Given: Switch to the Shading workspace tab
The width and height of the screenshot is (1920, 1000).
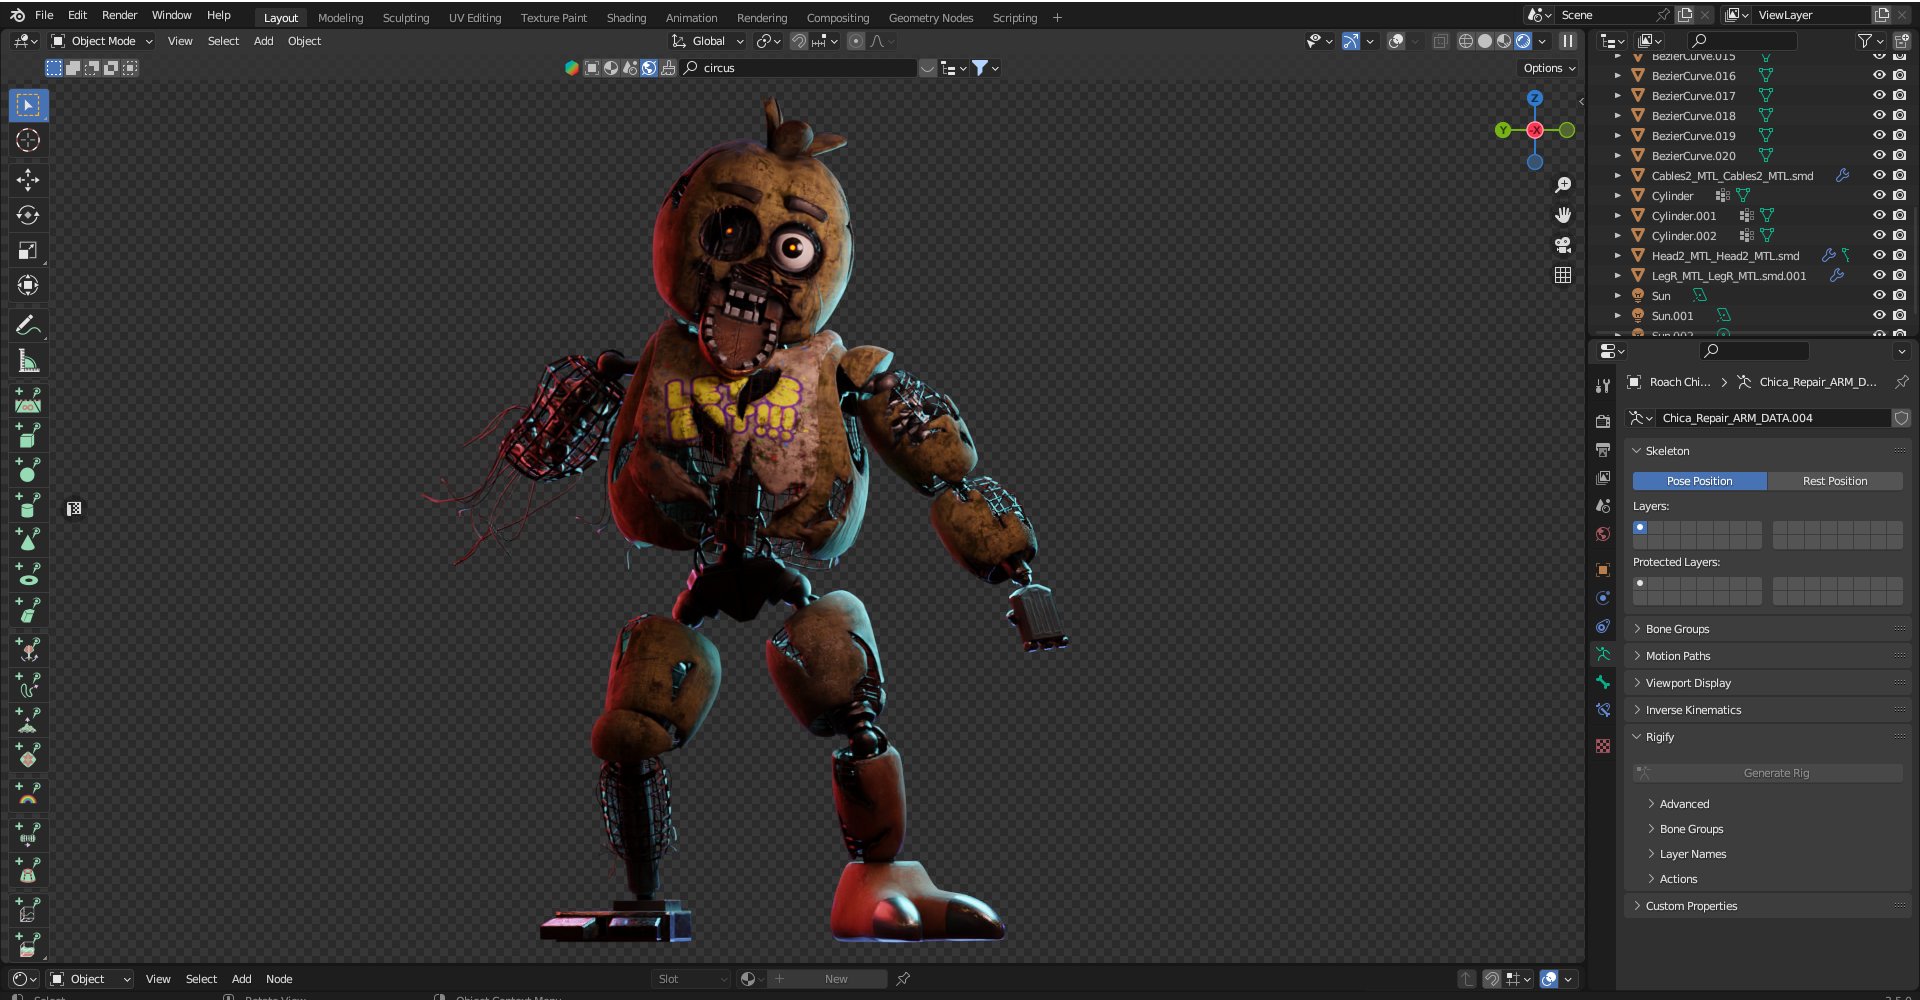Looking at the screenshot, I should click(x=626, y=18).
